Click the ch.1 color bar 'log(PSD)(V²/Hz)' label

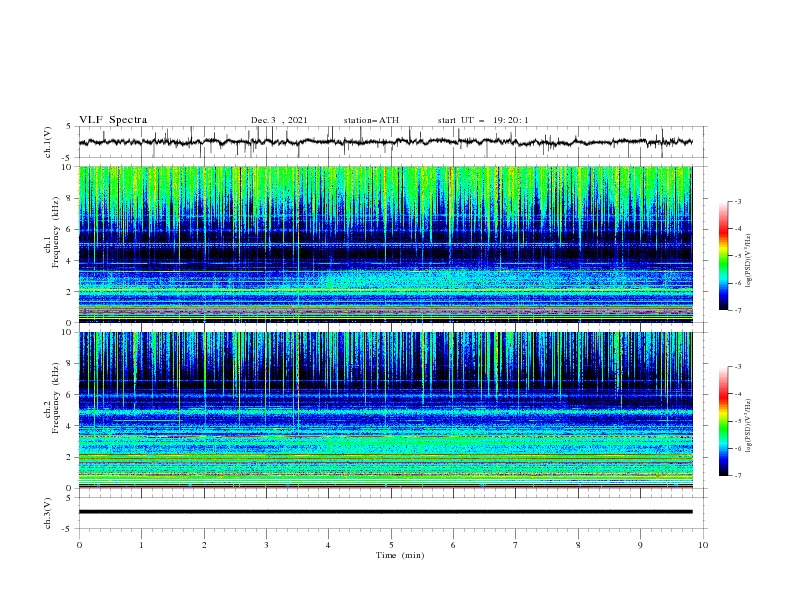(x=749, y=260)
